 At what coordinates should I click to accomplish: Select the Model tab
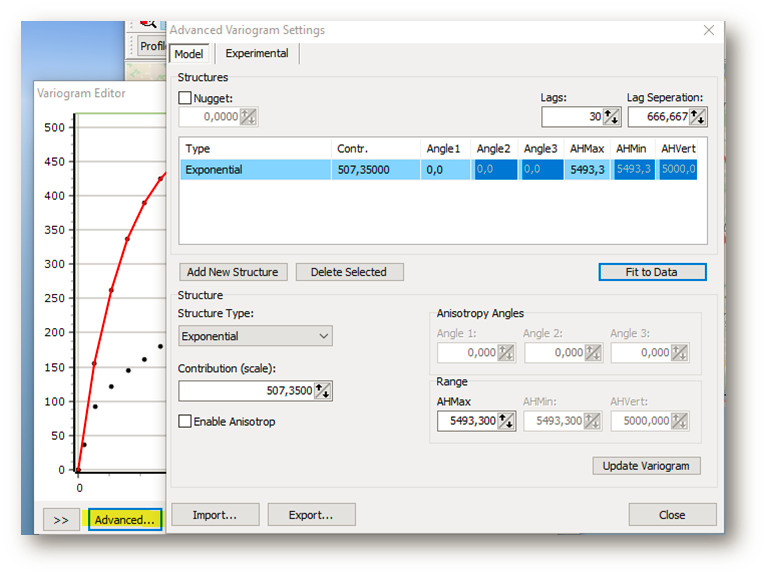pos(188,54)
